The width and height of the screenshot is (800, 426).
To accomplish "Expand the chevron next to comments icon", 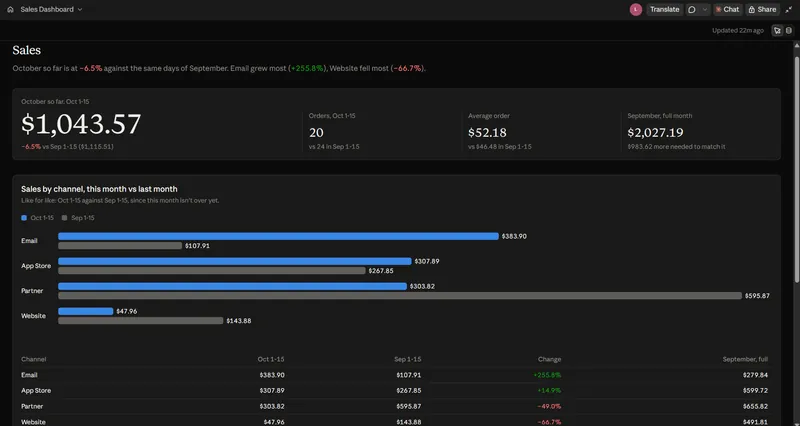I will (x=705, y=9).
